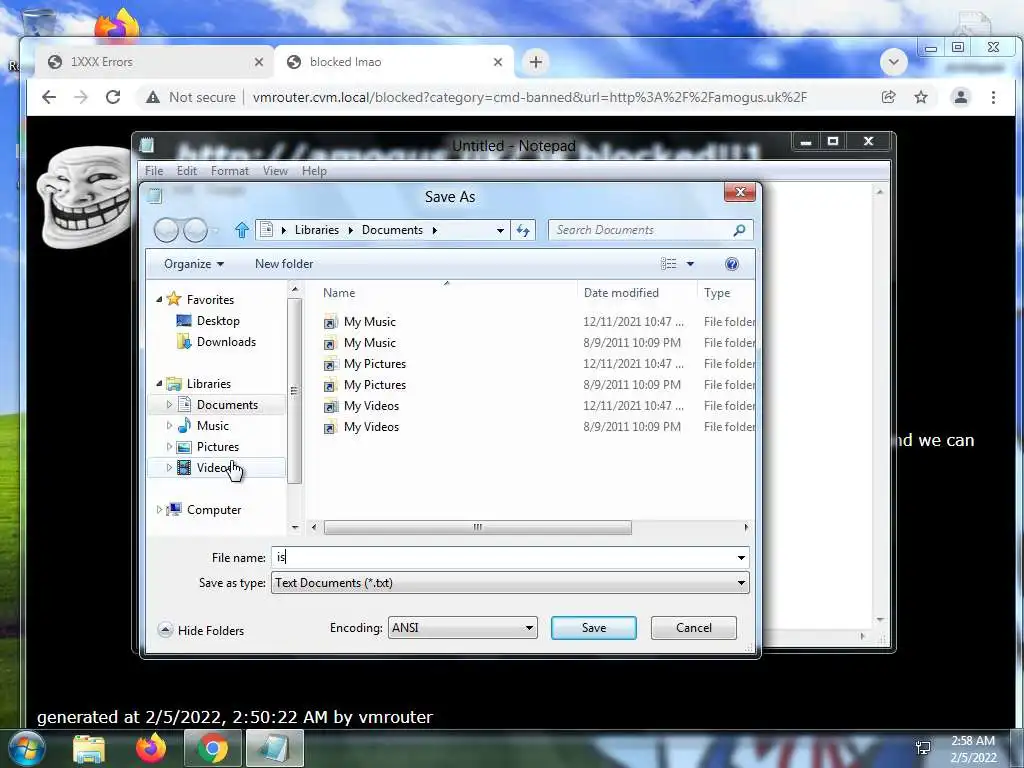The image size is (1024, 768).
Task: Open the address path history dropdown
Action: tap(500, 231)
